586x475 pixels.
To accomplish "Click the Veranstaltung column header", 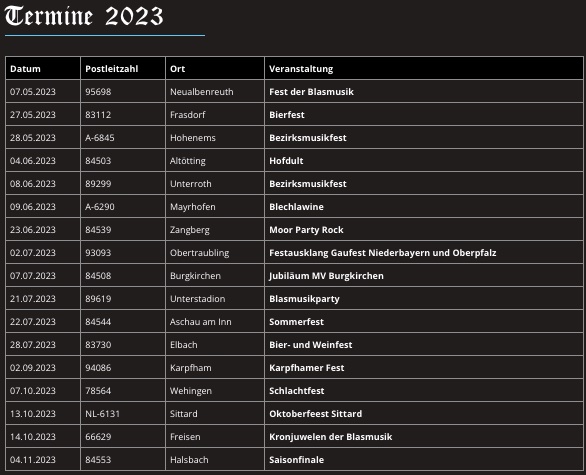I will [x=301, y=69].
